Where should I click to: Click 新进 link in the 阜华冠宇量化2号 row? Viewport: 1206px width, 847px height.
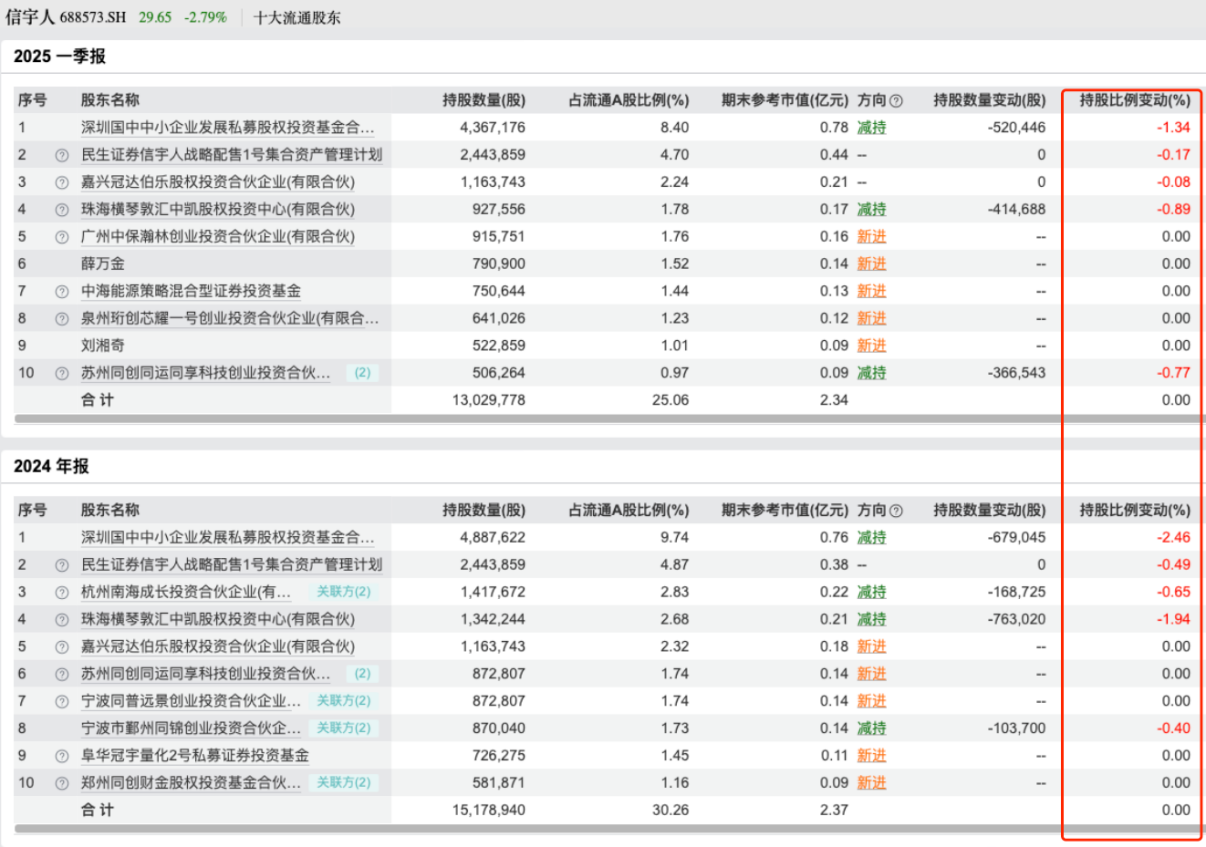871,756
